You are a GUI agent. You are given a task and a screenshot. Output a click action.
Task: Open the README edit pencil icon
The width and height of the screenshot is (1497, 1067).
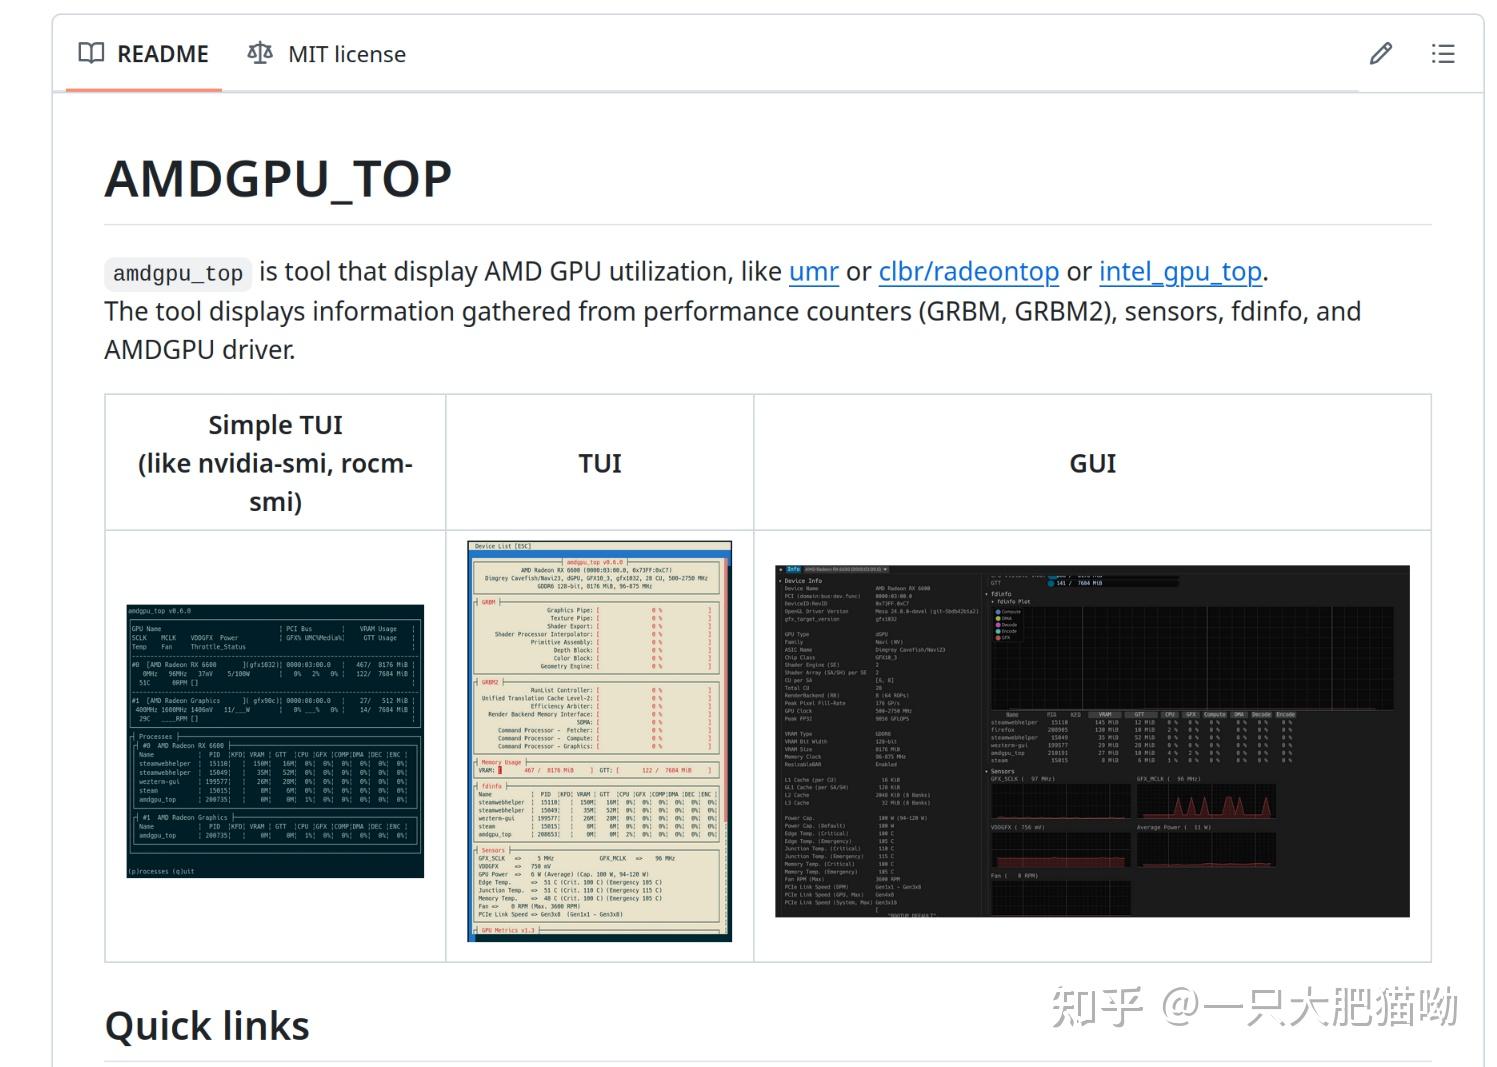pyautogui.click(x=1380, y=54)
